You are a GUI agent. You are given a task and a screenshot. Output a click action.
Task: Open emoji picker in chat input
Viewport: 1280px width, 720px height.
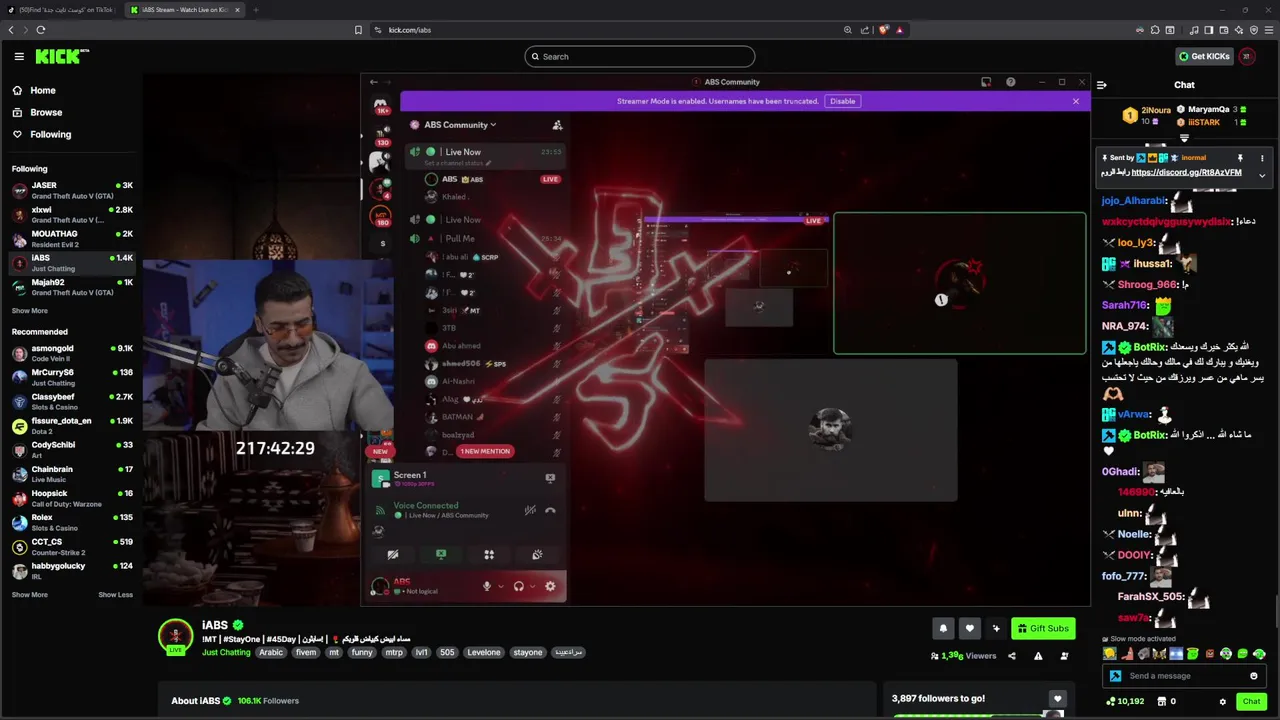coord(1253,676)
